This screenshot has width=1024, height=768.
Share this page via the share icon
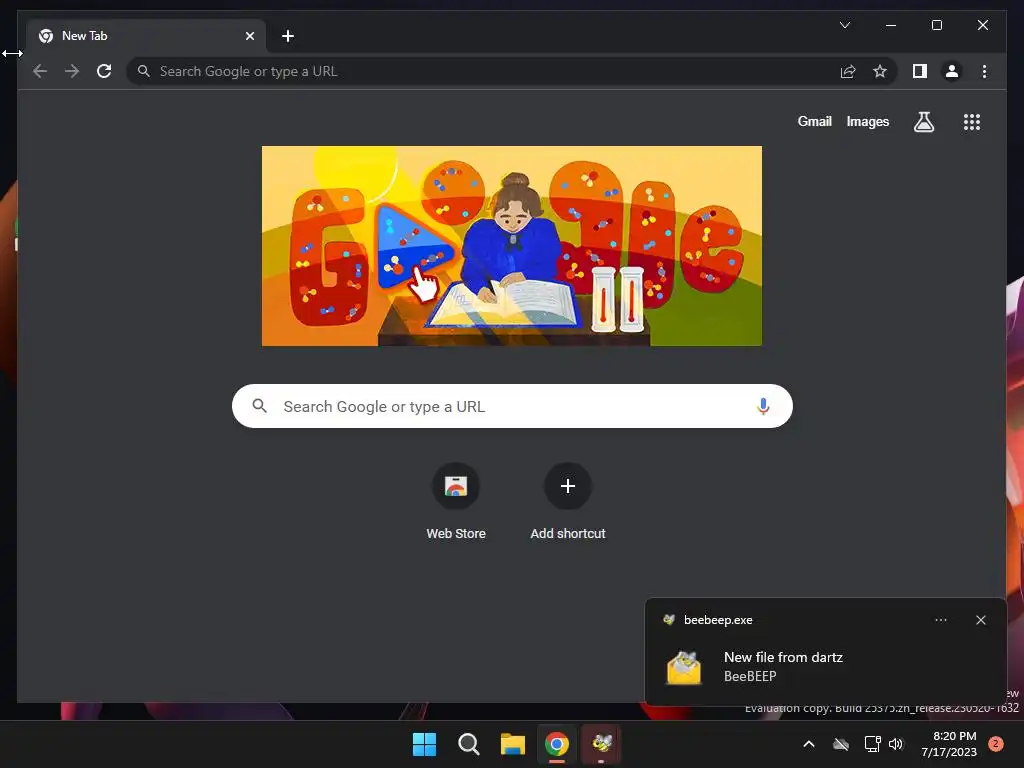click(848, 71)
